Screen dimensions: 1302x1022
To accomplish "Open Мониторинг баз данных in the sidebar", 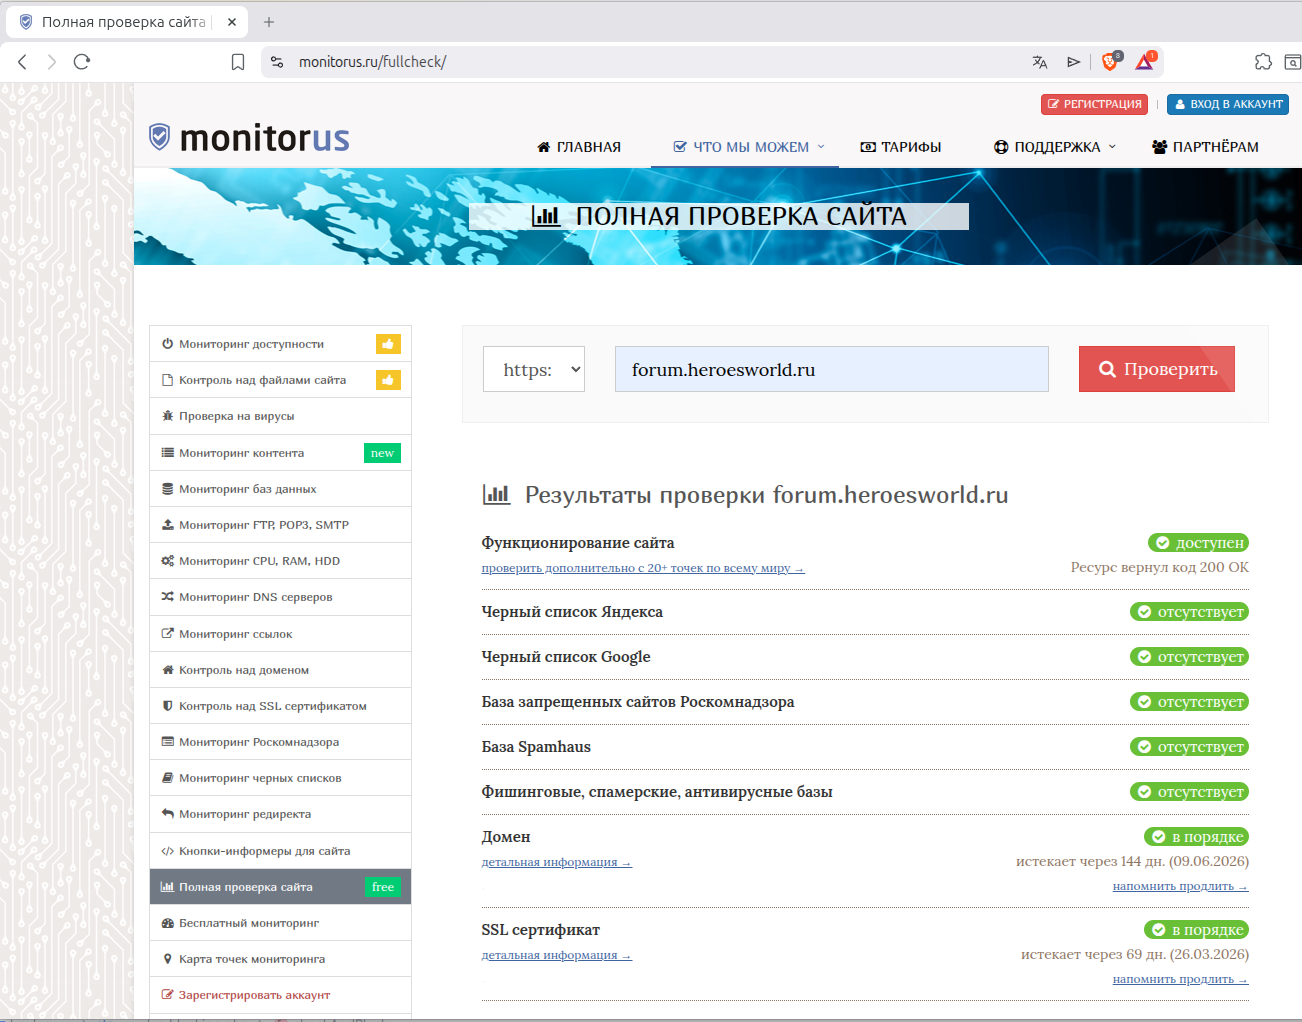I will pos(280,489).
